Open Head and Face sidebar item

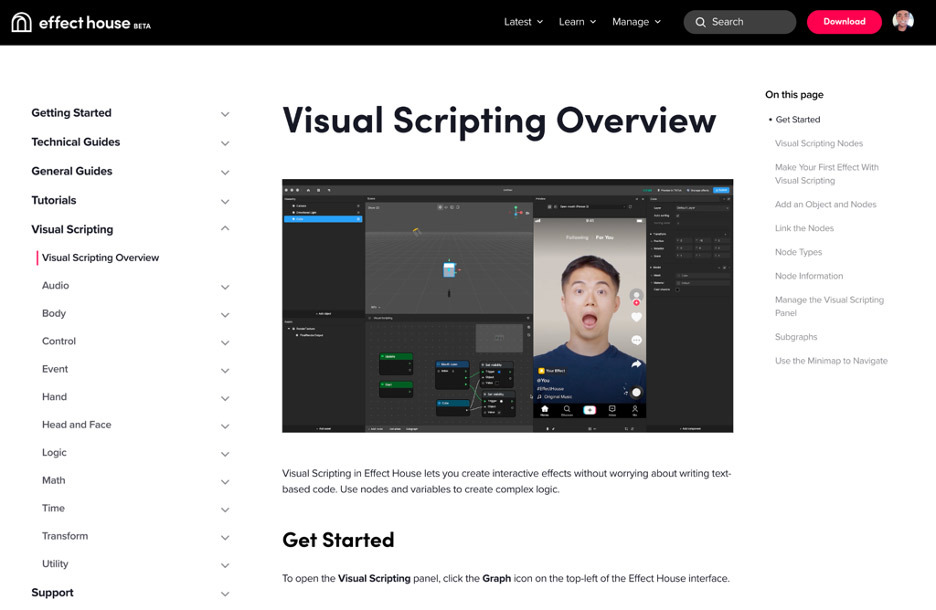76,425
